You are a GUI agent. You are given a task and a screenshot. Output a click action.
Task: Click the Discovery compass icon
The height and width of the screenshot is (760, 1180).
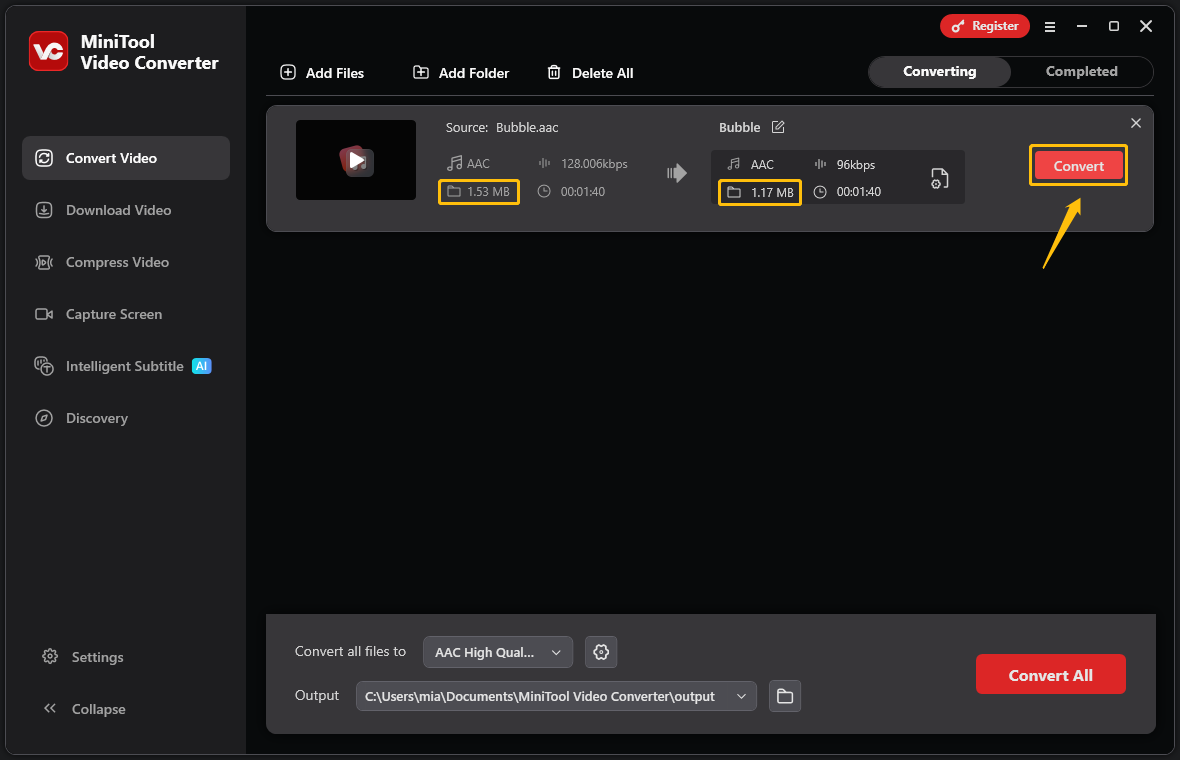click(x=44, y=418)
